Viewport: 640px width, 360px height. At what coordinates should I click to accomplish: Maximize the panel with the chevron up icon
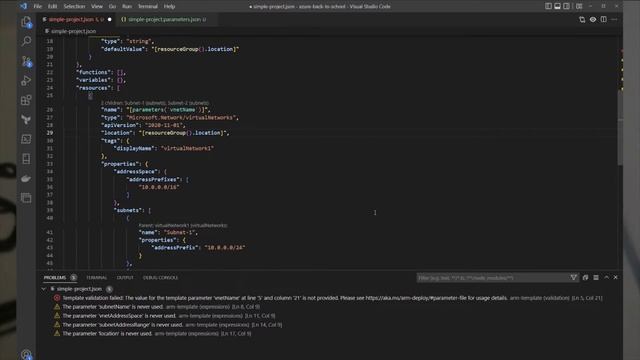point(607,278)
